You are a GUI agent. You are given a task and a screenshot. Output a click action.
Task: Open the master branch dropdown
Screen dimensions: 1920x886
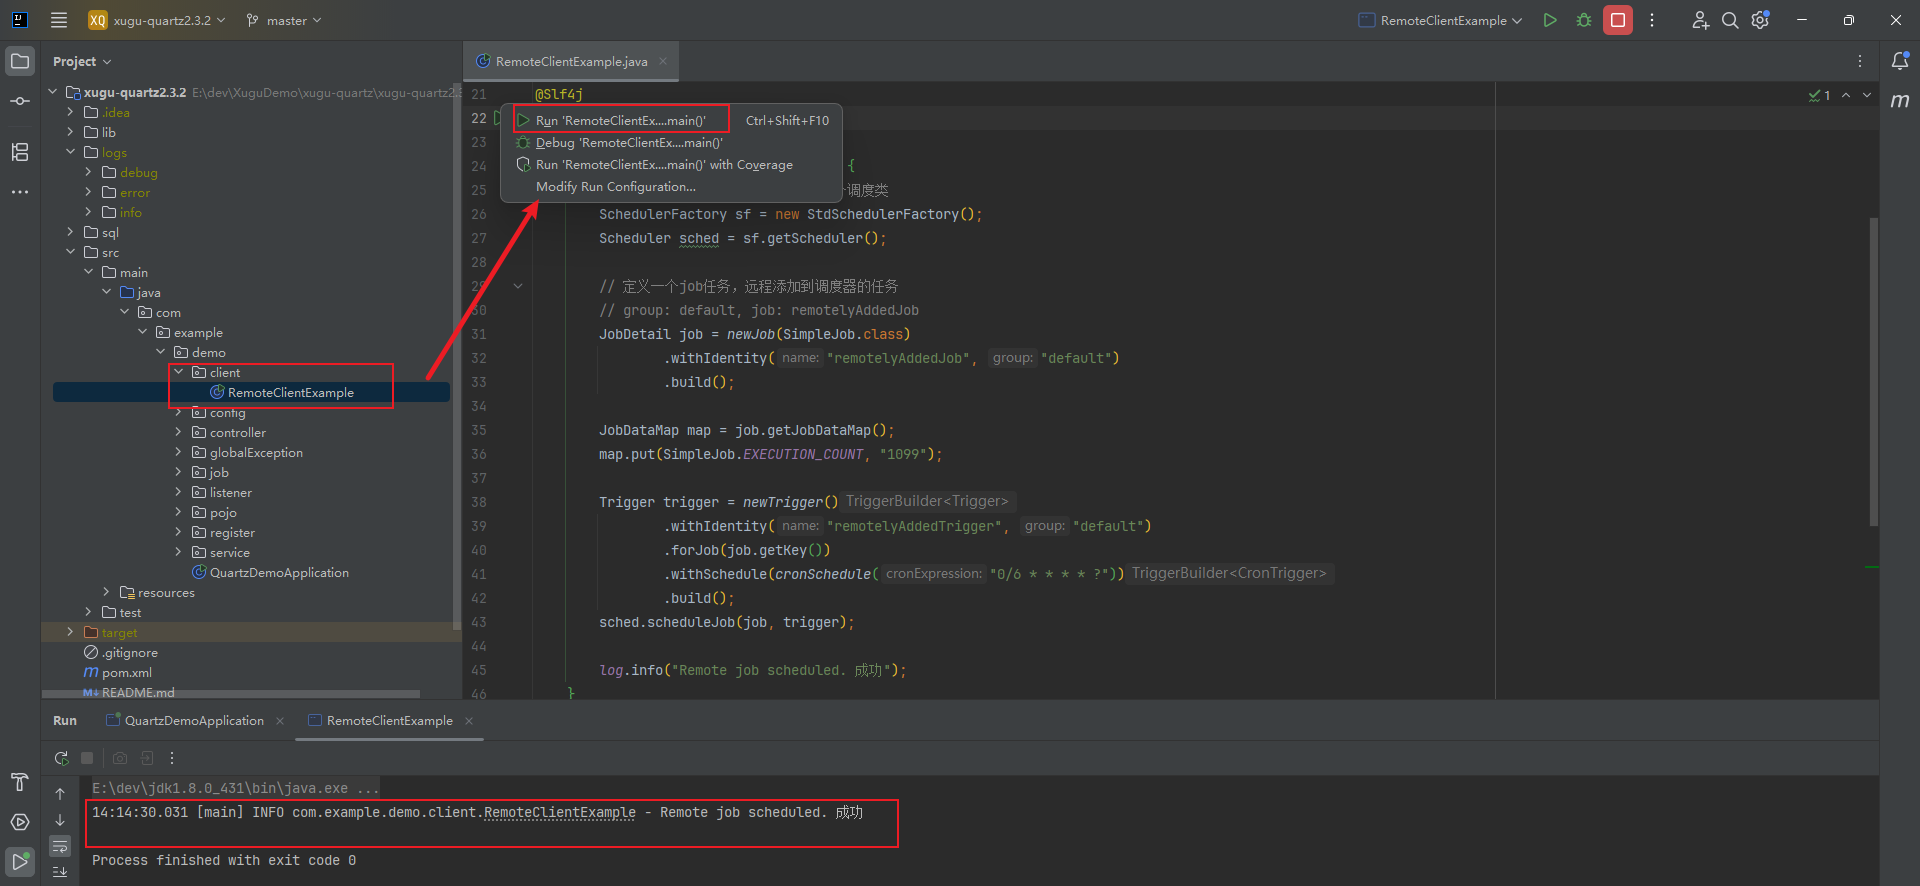(x=285, y=20)
